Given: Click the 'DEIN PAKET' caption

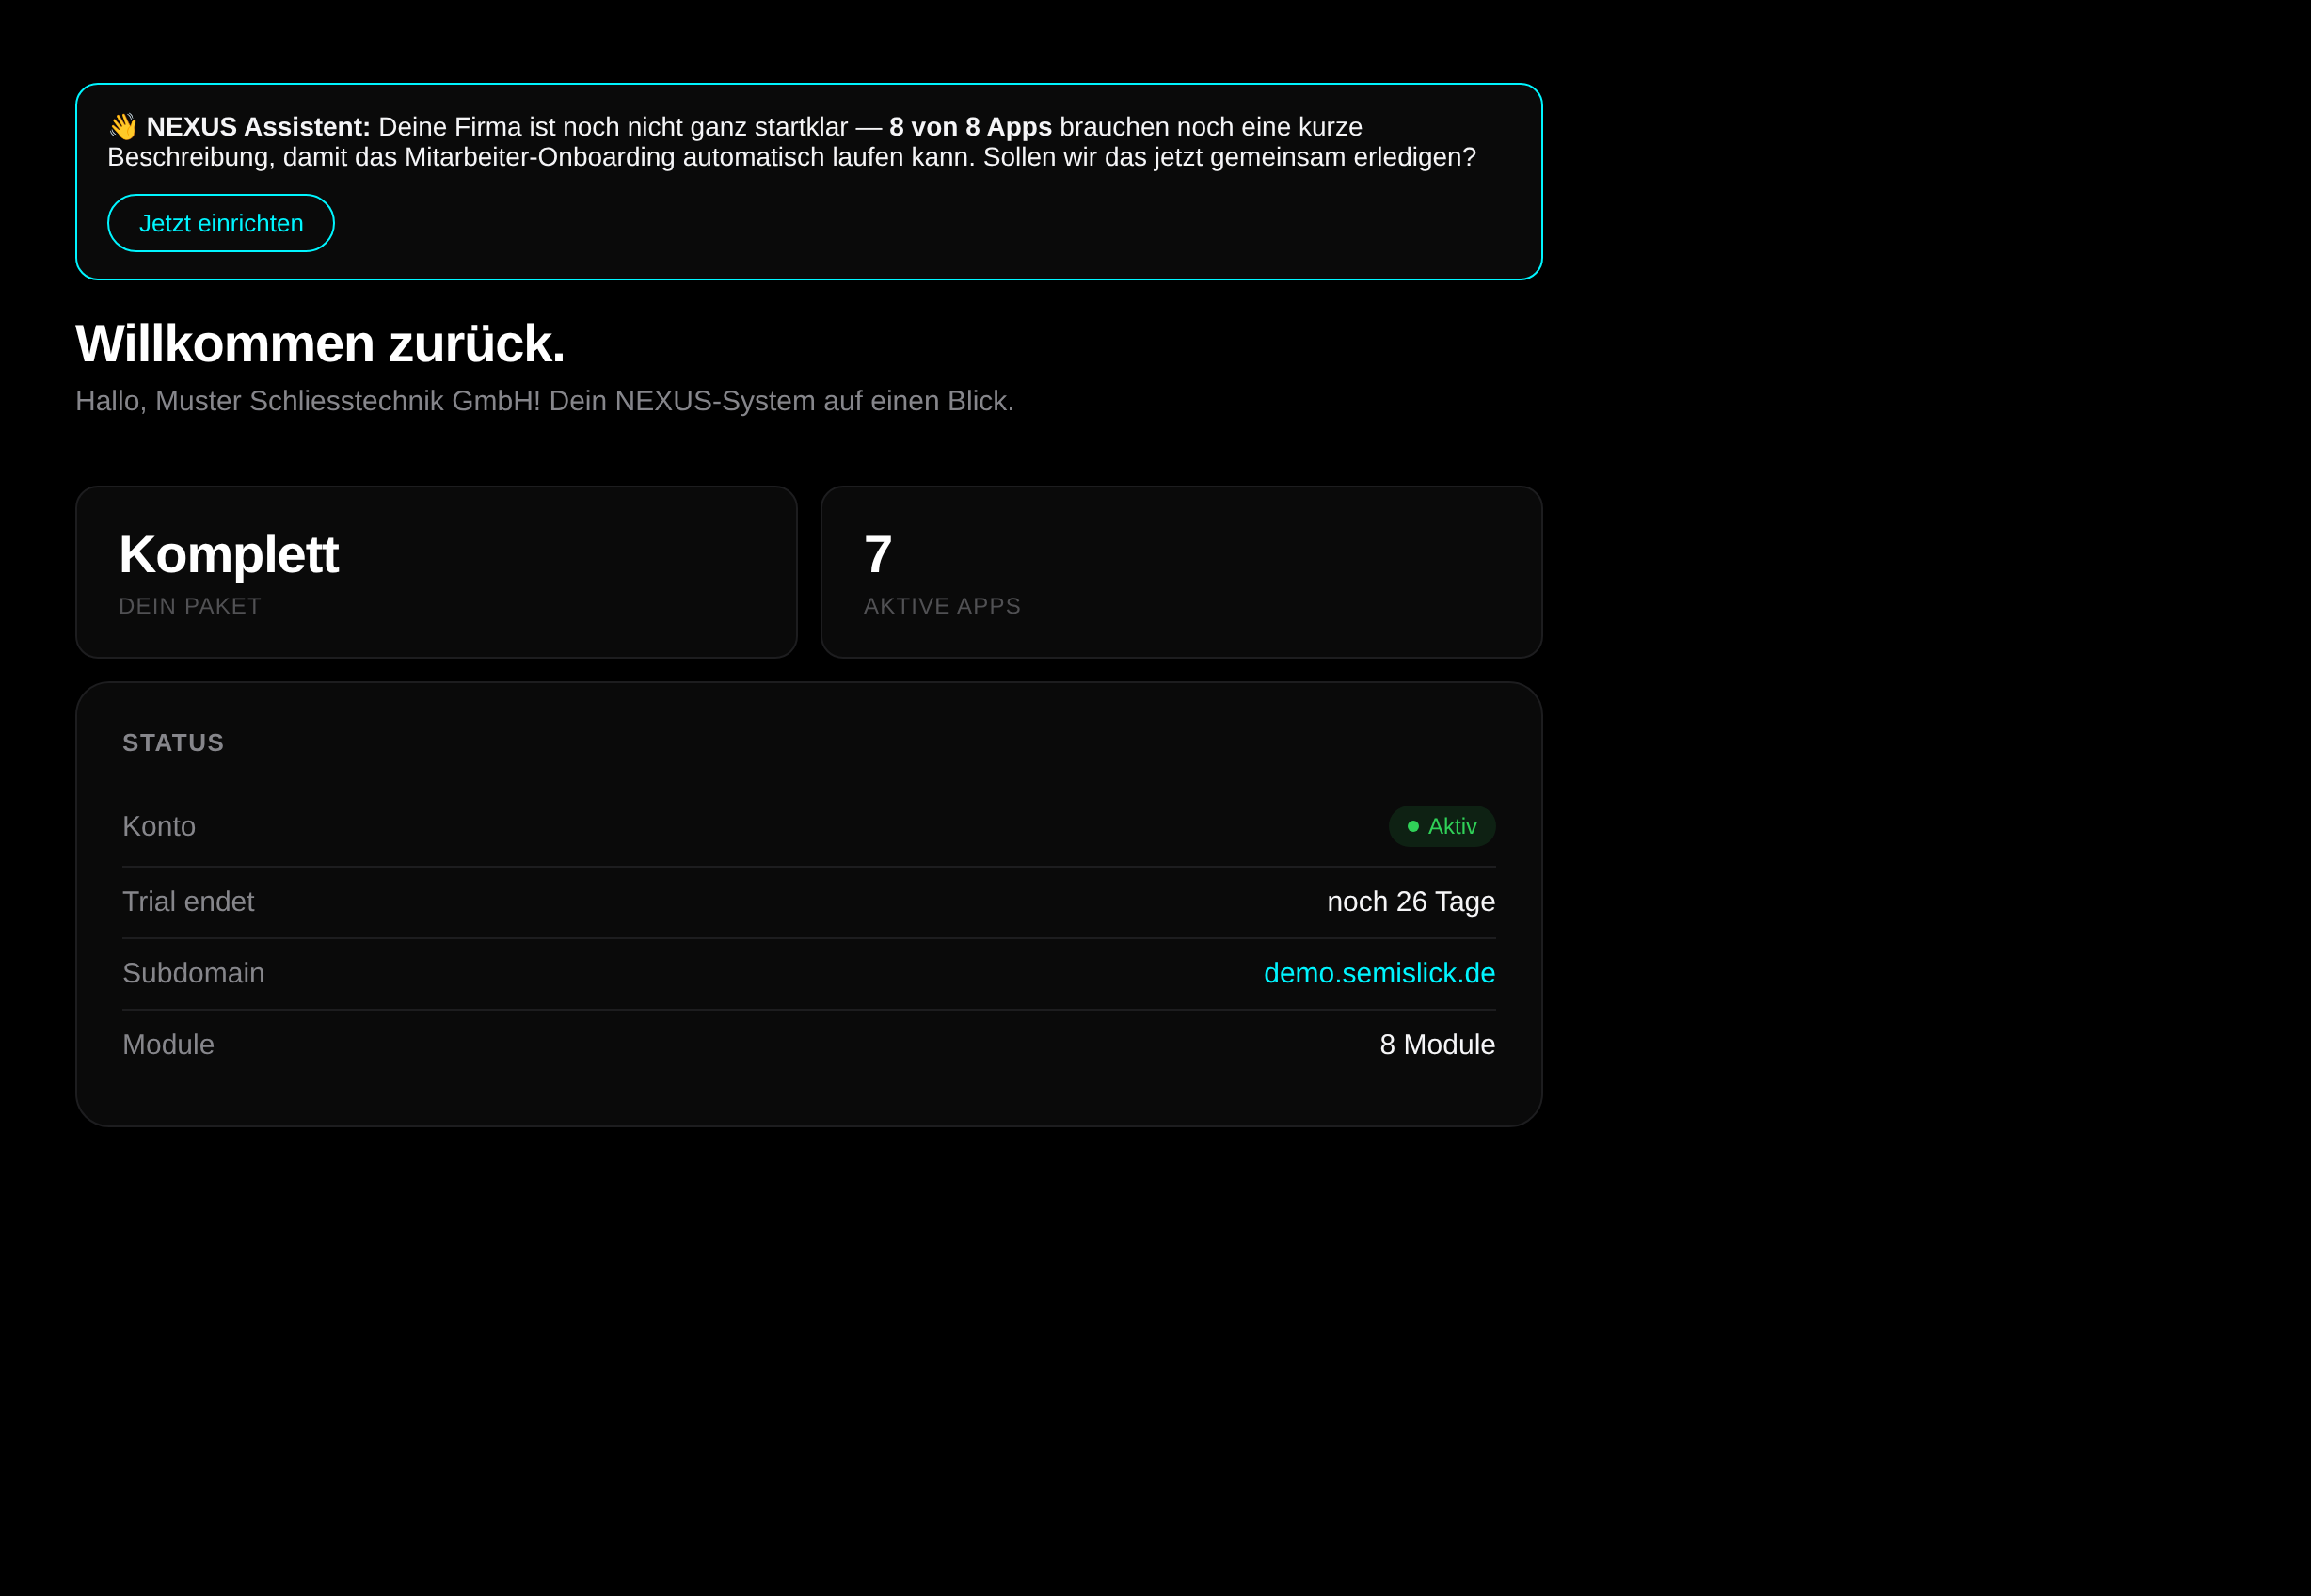Looking at the screenshot, I should (190, 606).
